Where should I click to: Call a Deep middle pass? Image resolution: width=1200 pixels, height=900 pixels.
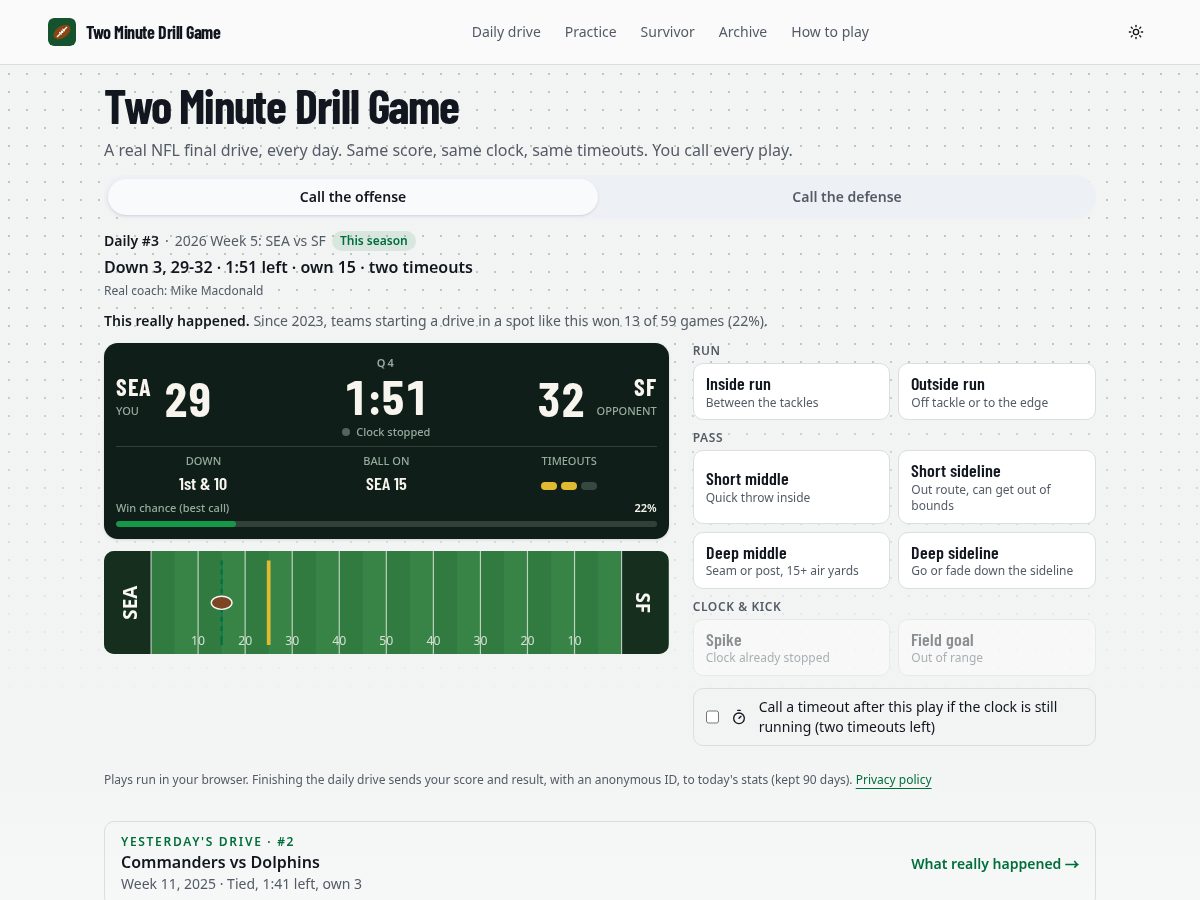pyautogui.click(x=791, y=561)
